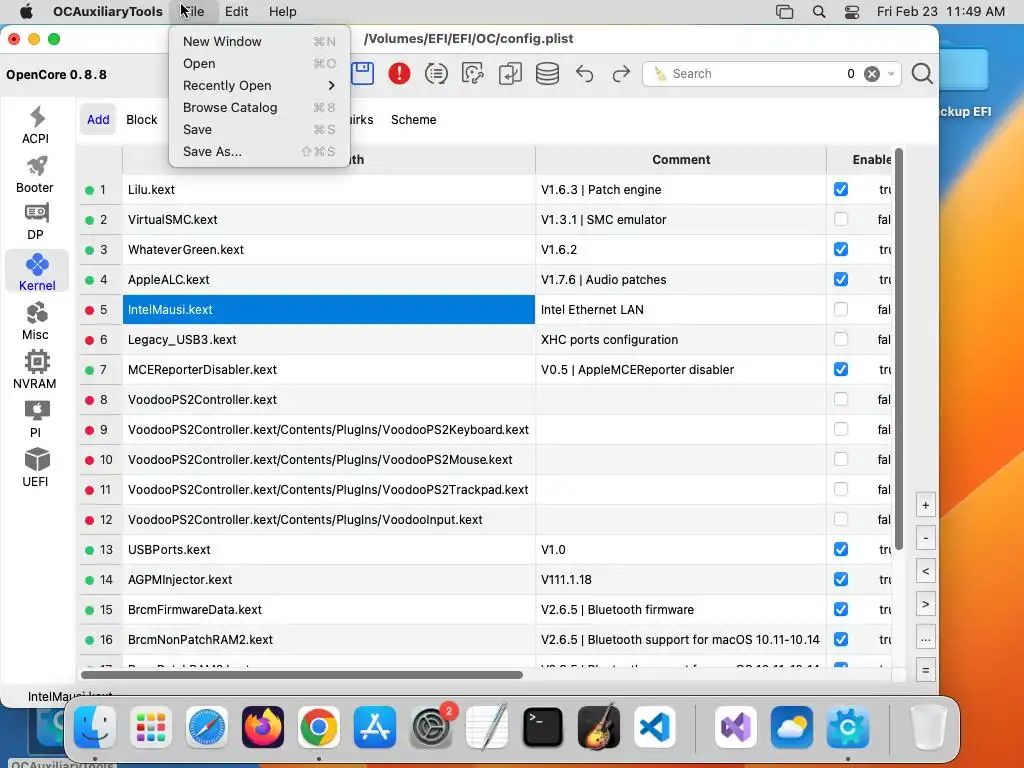
Task: Clear the search field with the X icon
Action: [x=872, y=74]
